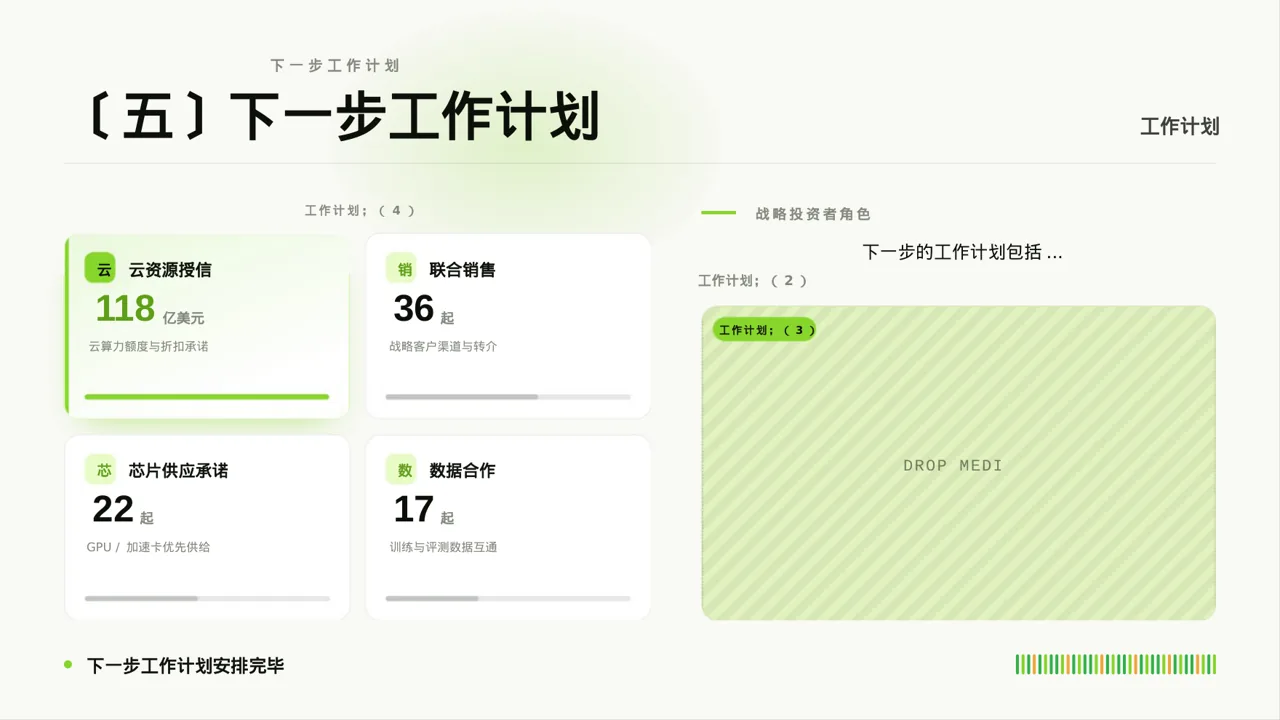Image resolution: width=1280 pixels, height=720 pixels.
Task: Click the 118 value in 云资源授信
Action: (125, 309)
